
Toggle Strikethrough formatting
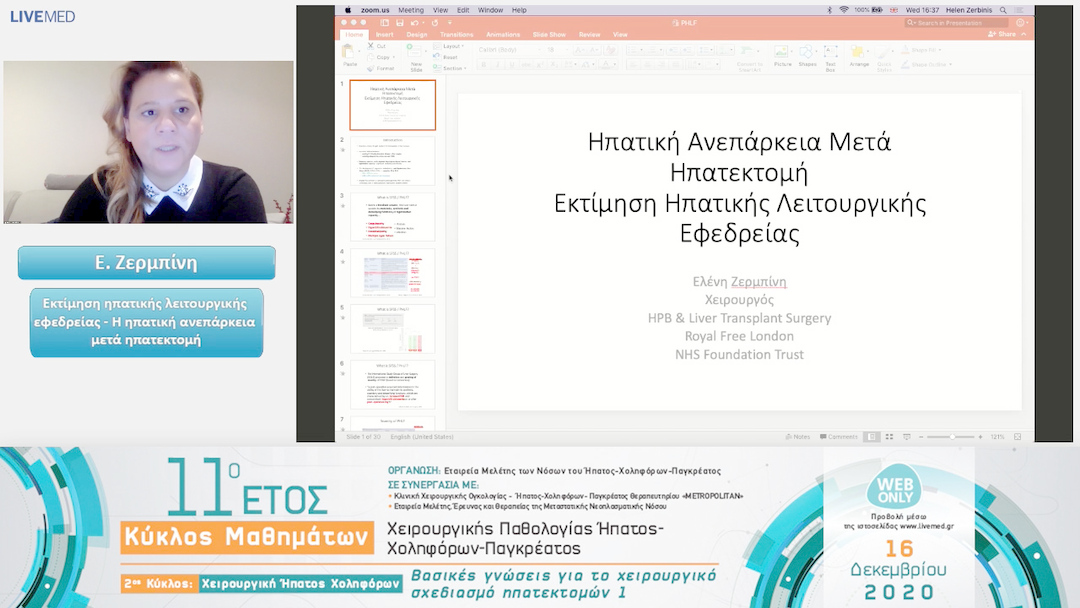point(526,64)
